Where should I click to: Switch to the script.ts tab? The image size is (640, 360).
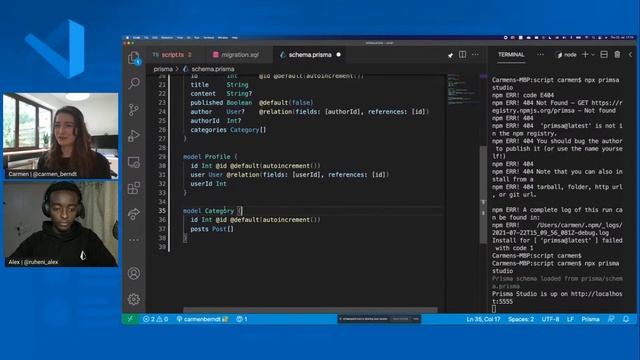tap(172, 55)
